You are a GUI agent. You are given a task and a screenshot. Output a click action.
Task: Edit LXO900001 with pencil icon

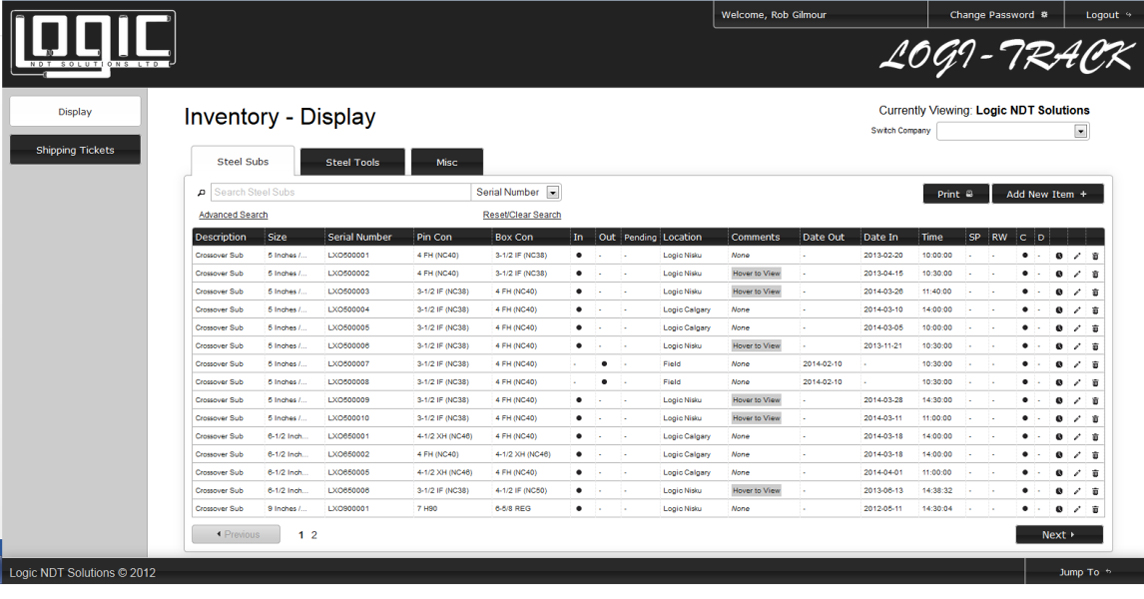click(1077, 509)
